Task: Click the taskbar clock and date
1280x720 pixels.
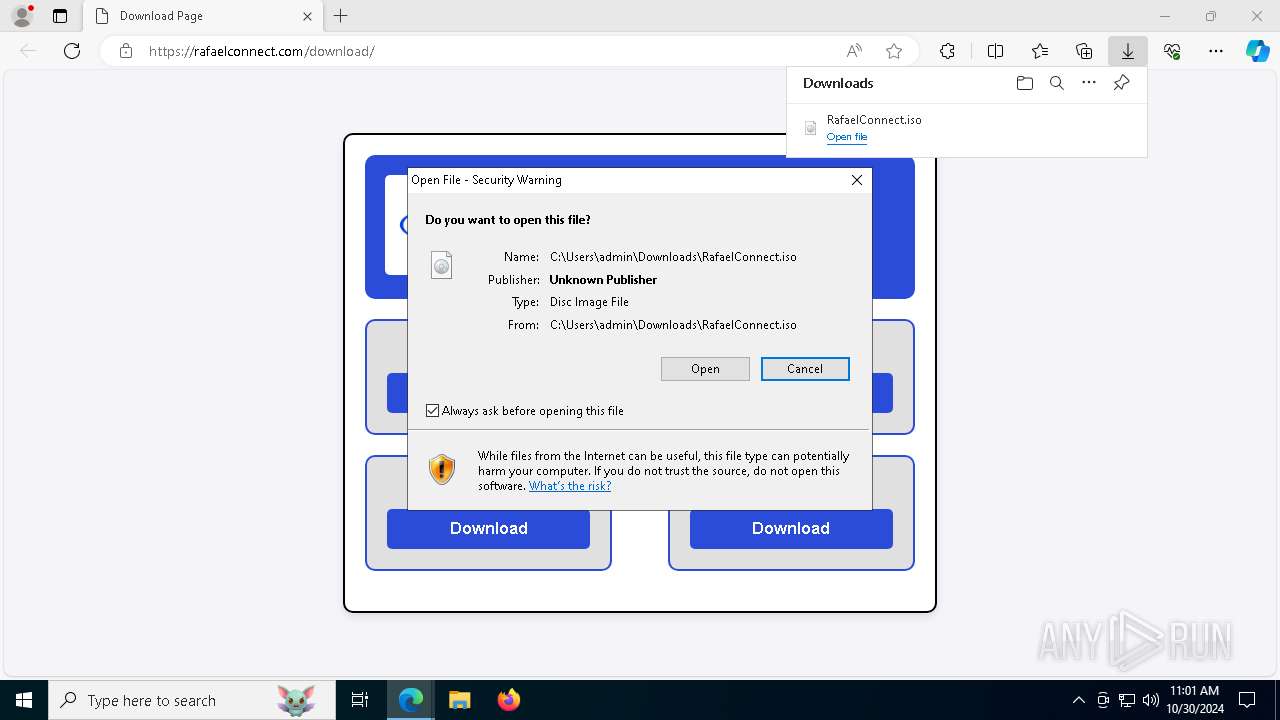Action: [x=1194, y=700]
